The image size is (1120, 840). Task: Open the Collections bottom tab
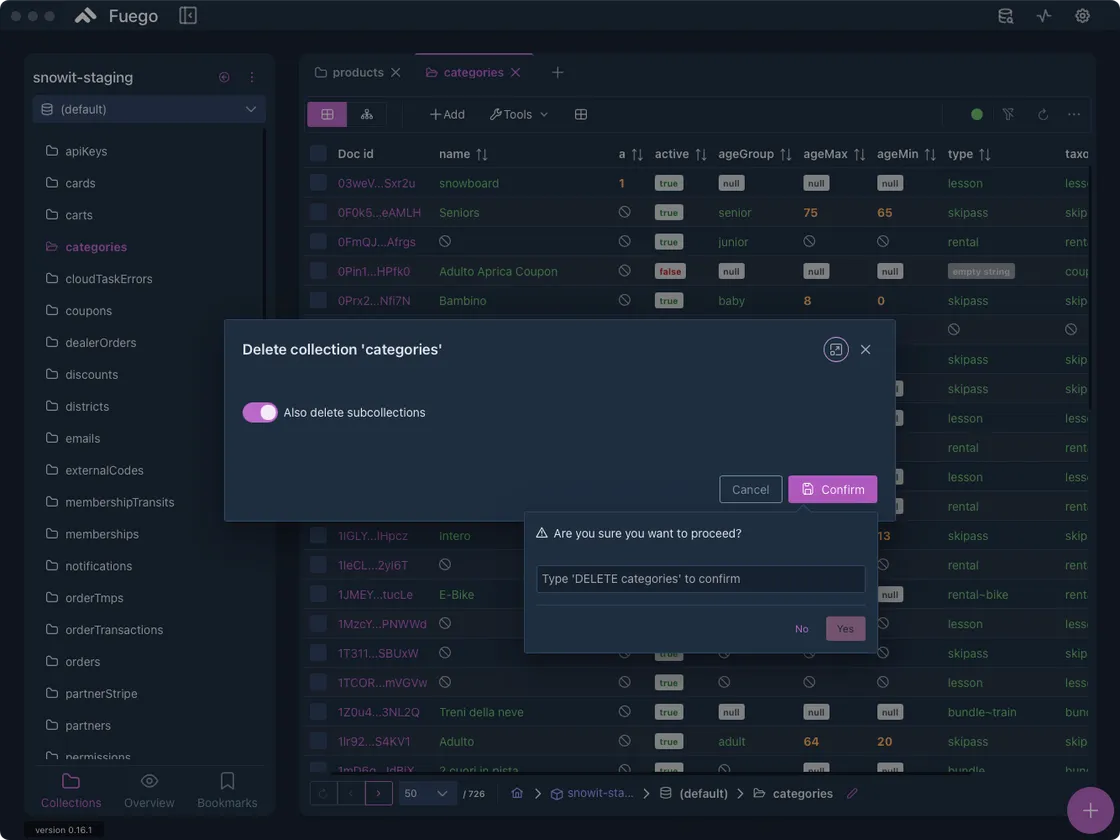(x=71, y=791)
